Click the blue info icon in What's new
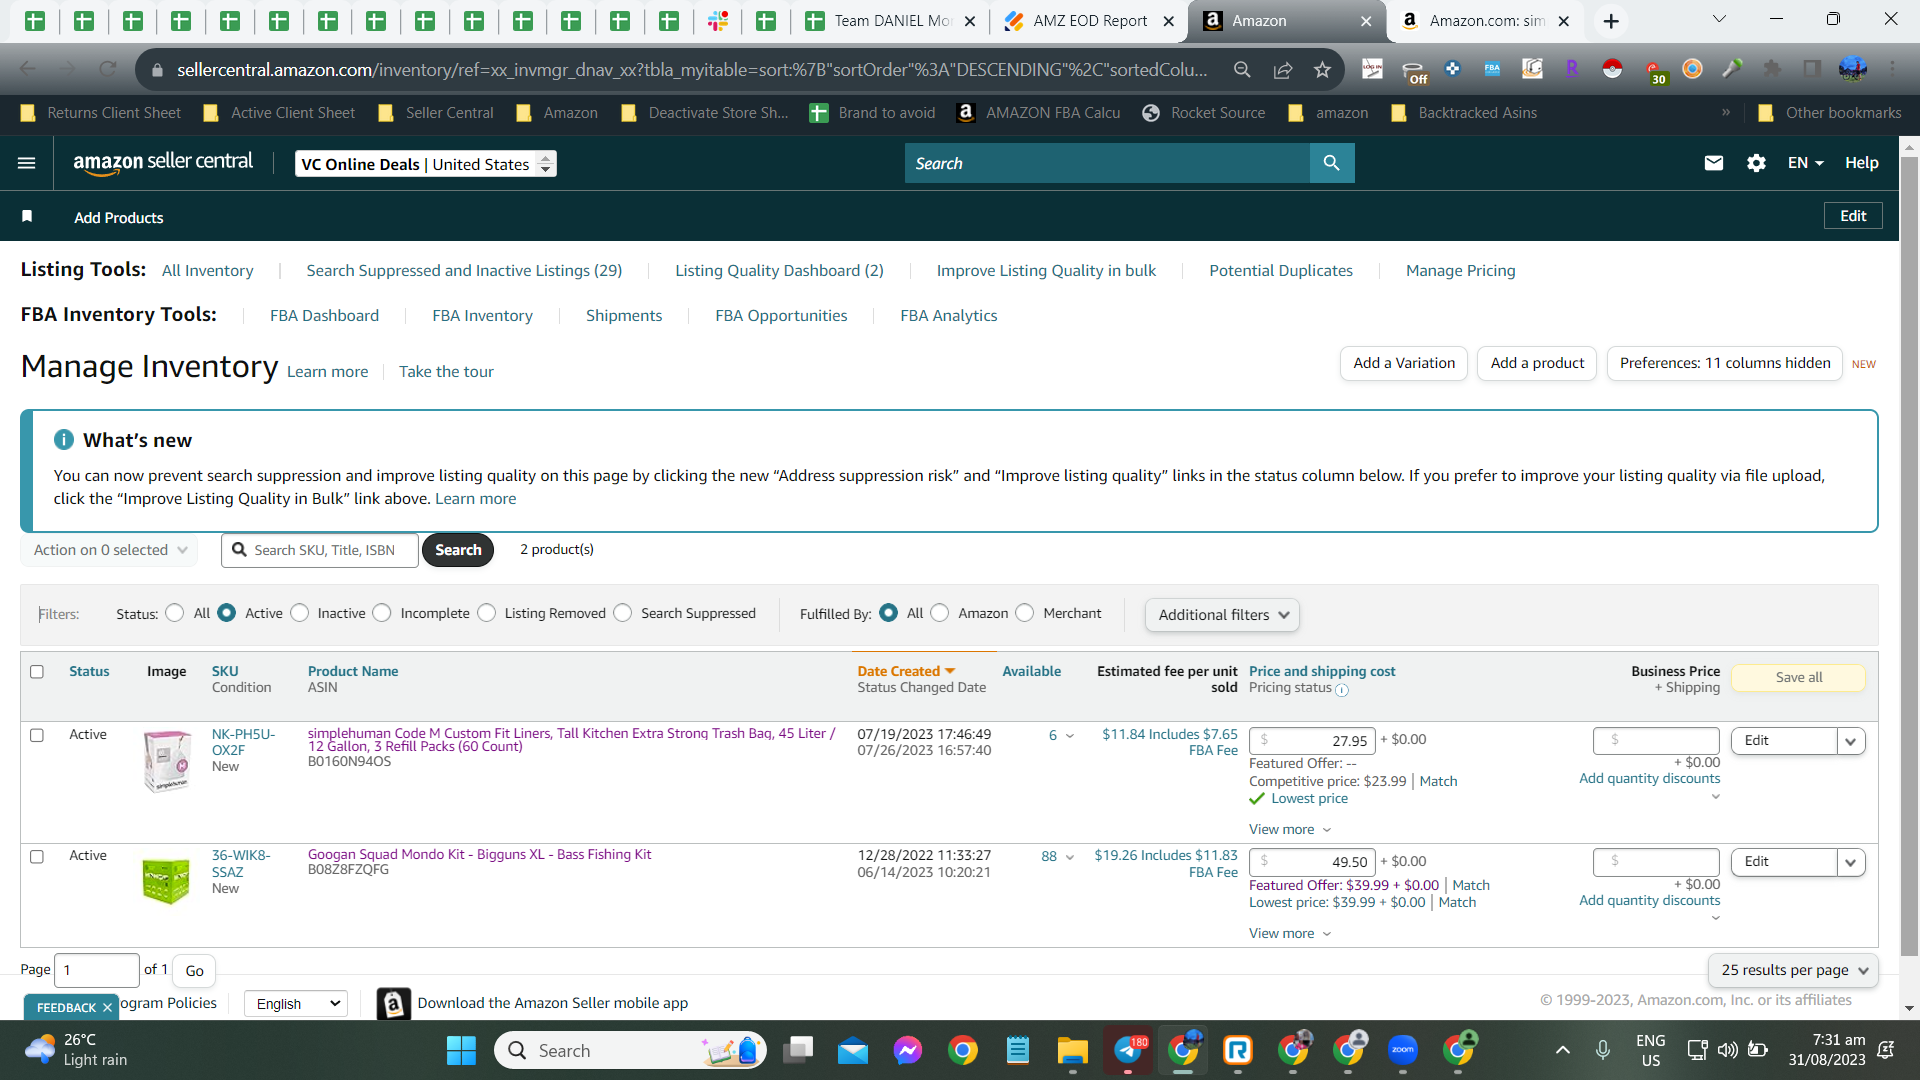 coord(64,440)
